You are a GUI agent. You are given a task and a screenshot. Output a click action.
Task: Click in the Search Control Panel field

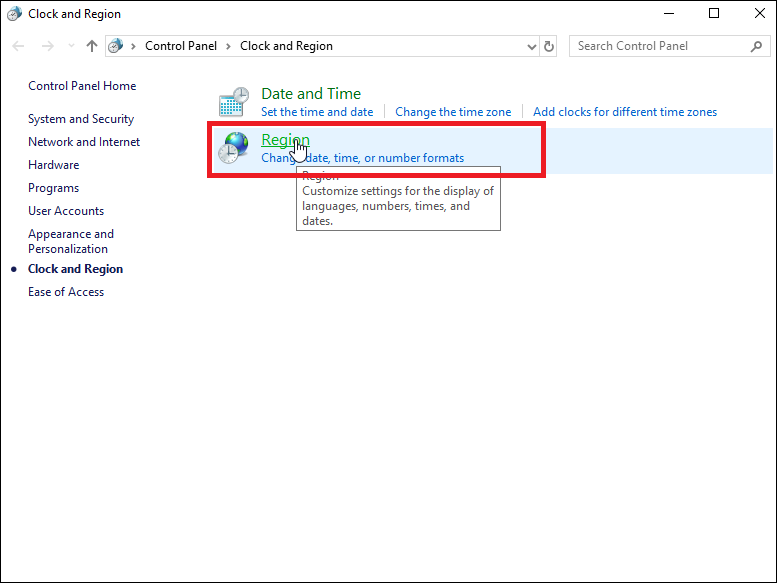tap(669, 46)
